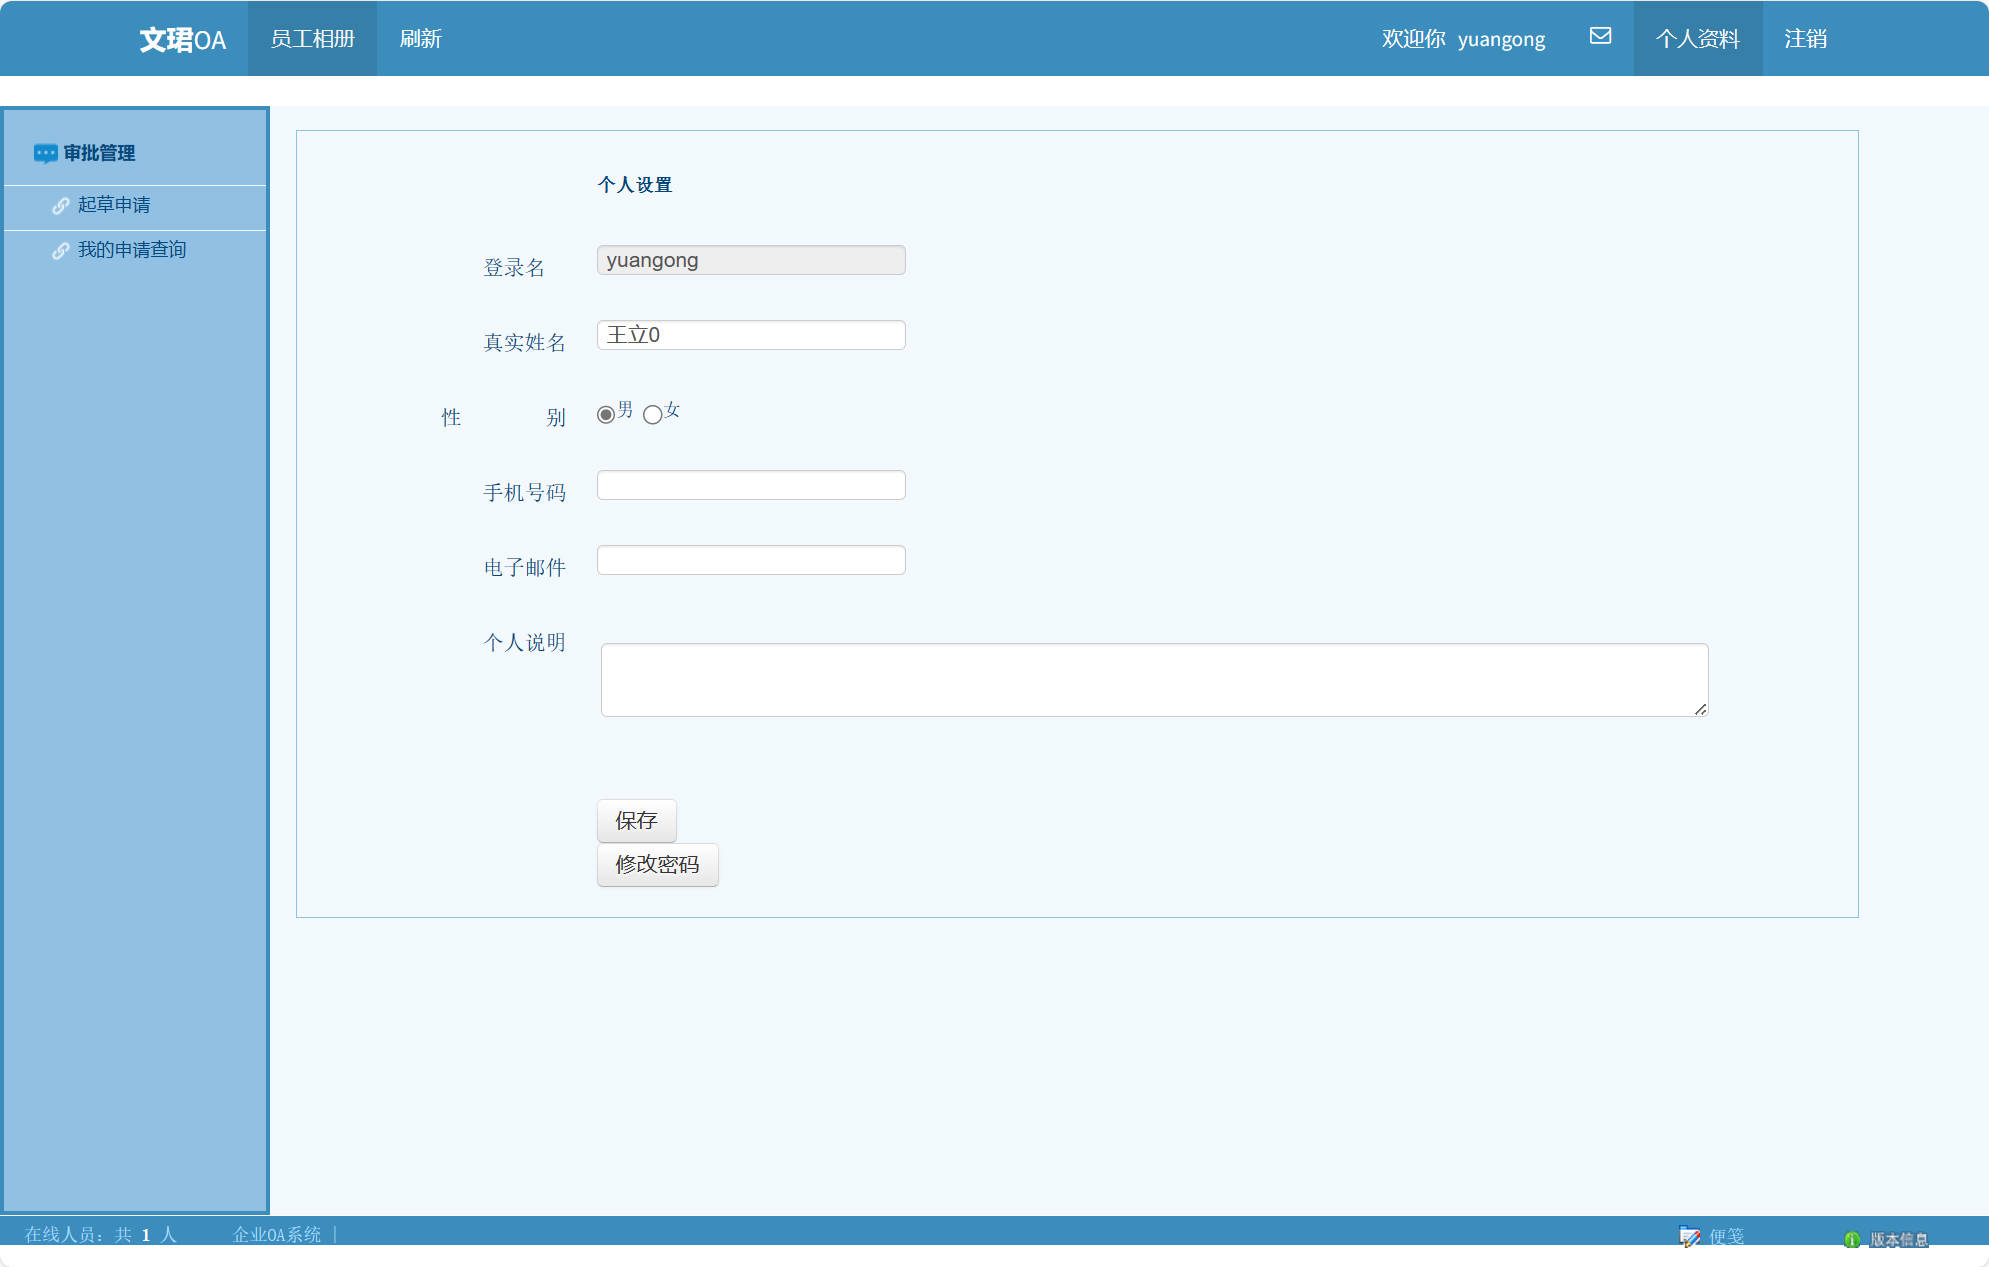Viewport: 1989px width, 1267px height.
Task: Select the 男 gender radio button
Action: [x=605, y=413]
